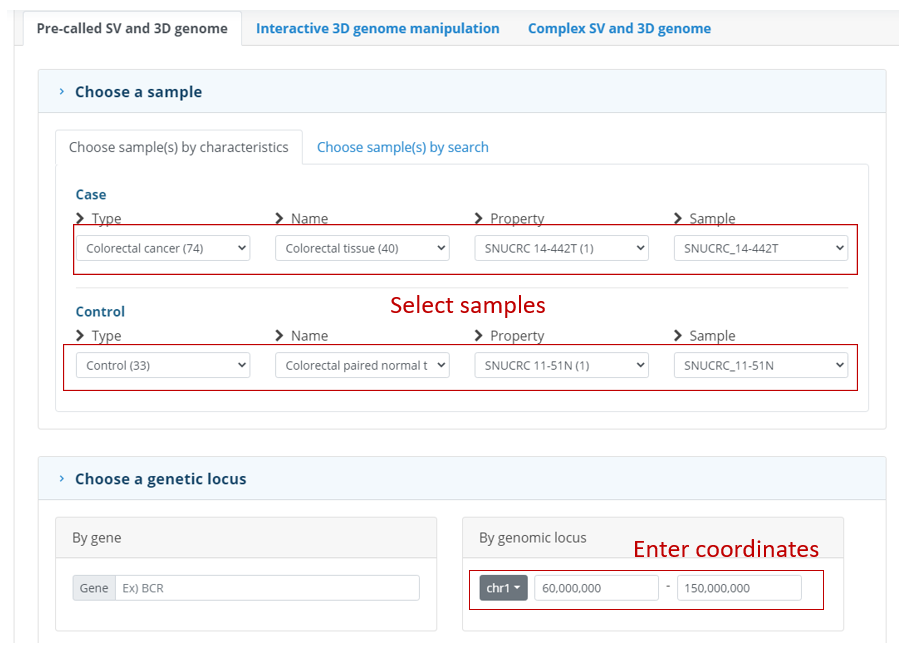This screenshot has width=904, height=655.
Task: Switch to Complex SV and 3D genome tab
Action: (619, 28)
